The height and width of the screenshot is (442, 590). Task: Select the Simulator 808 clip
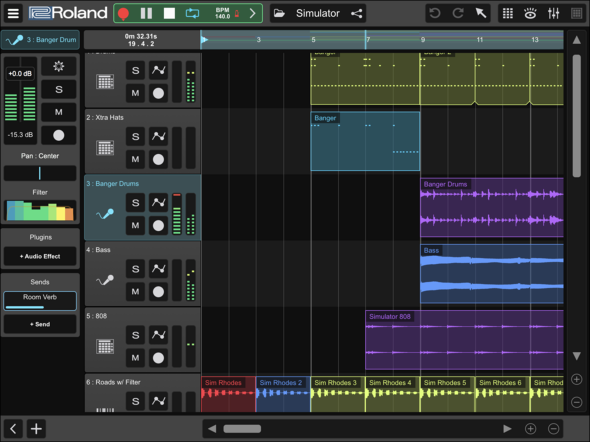pos(464,340)
